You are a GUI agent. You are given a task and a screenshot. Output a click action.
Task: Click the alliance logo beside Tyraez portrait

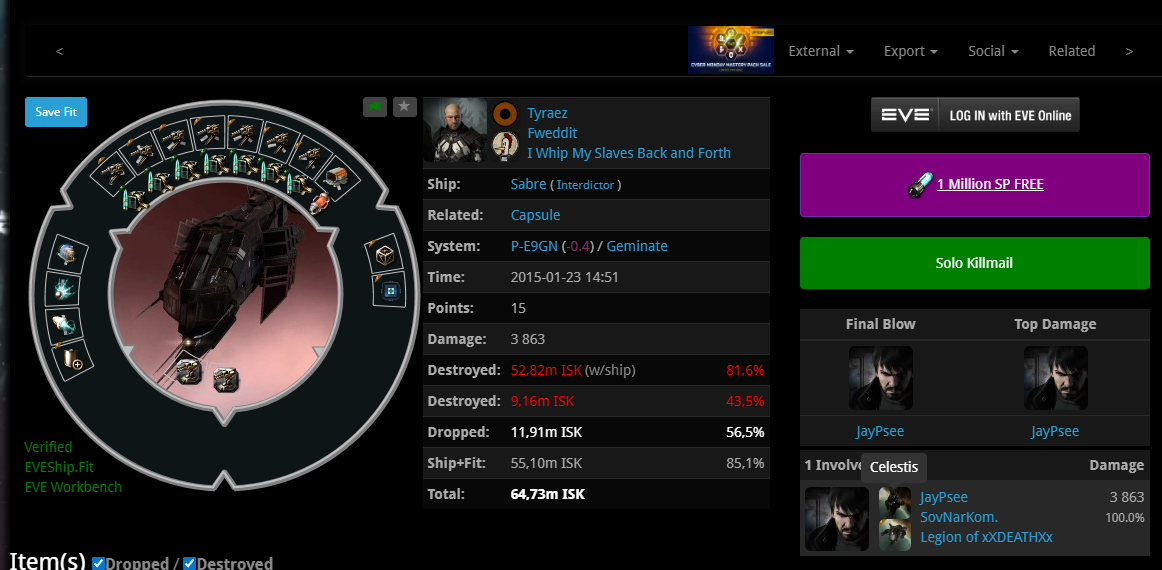[505, 146]
